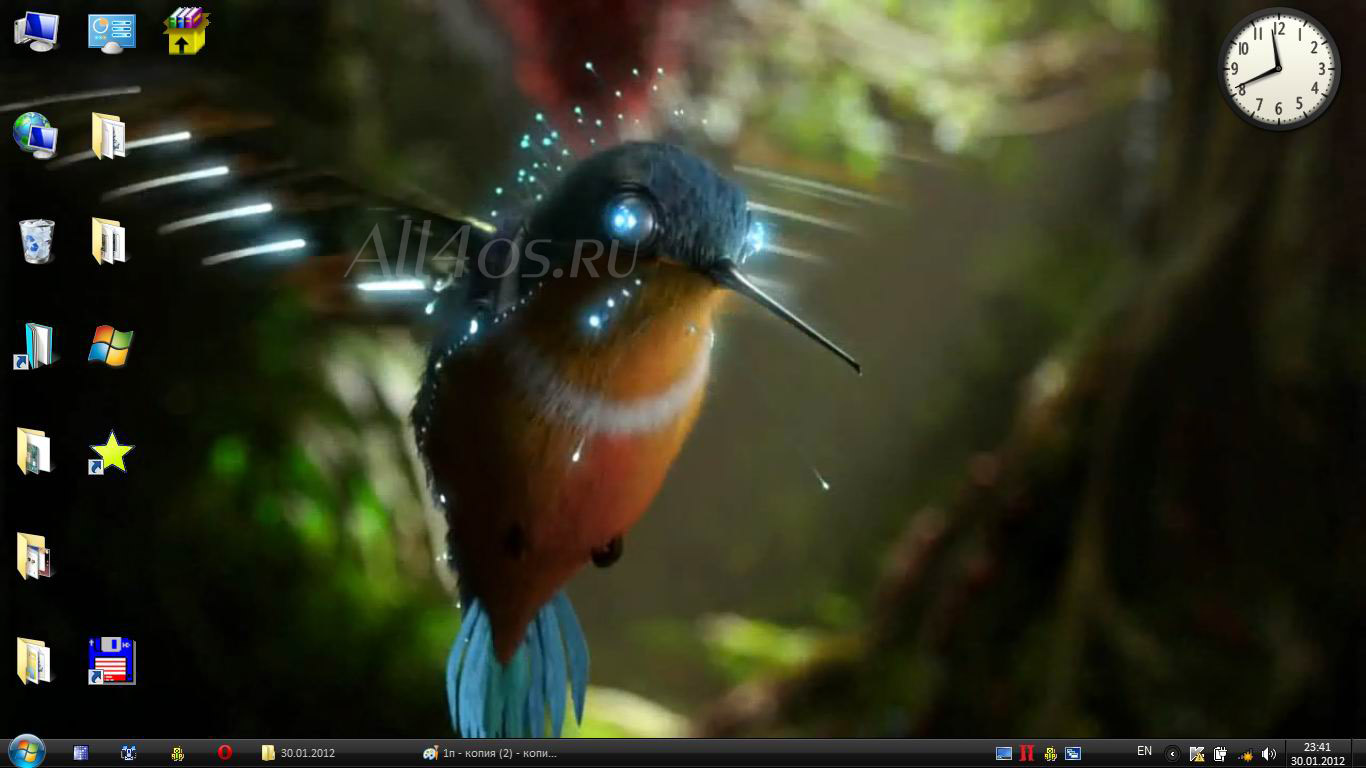Click the yellow taskbar icon beside Opera
Image resolution: width=1366 pixels, height=768 pixels.
177,753
